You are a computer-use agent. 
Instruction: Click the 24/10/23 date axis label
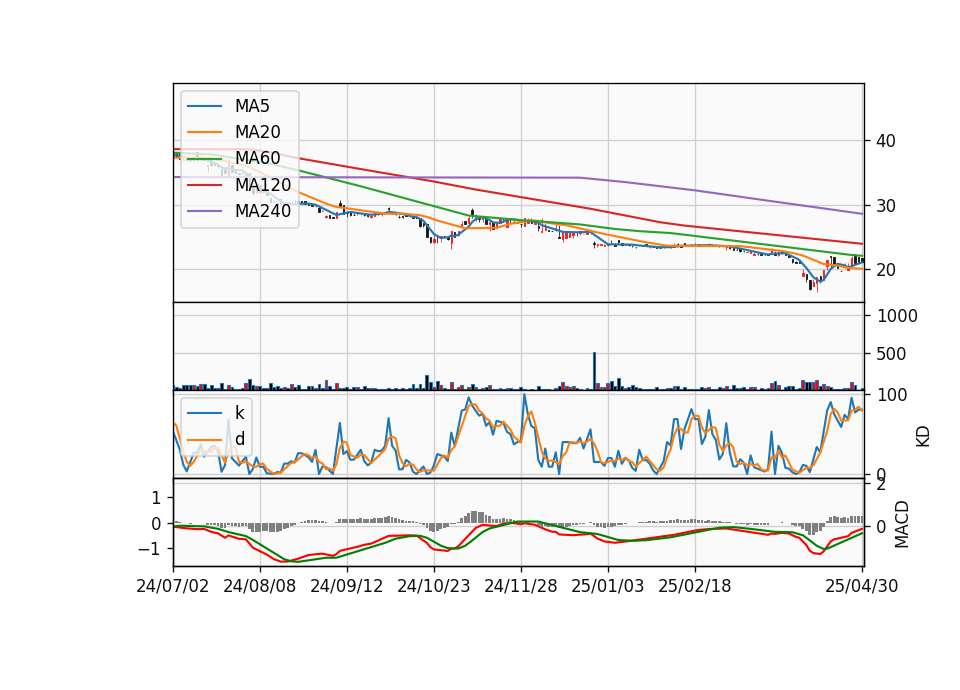(x=433, y=586)
